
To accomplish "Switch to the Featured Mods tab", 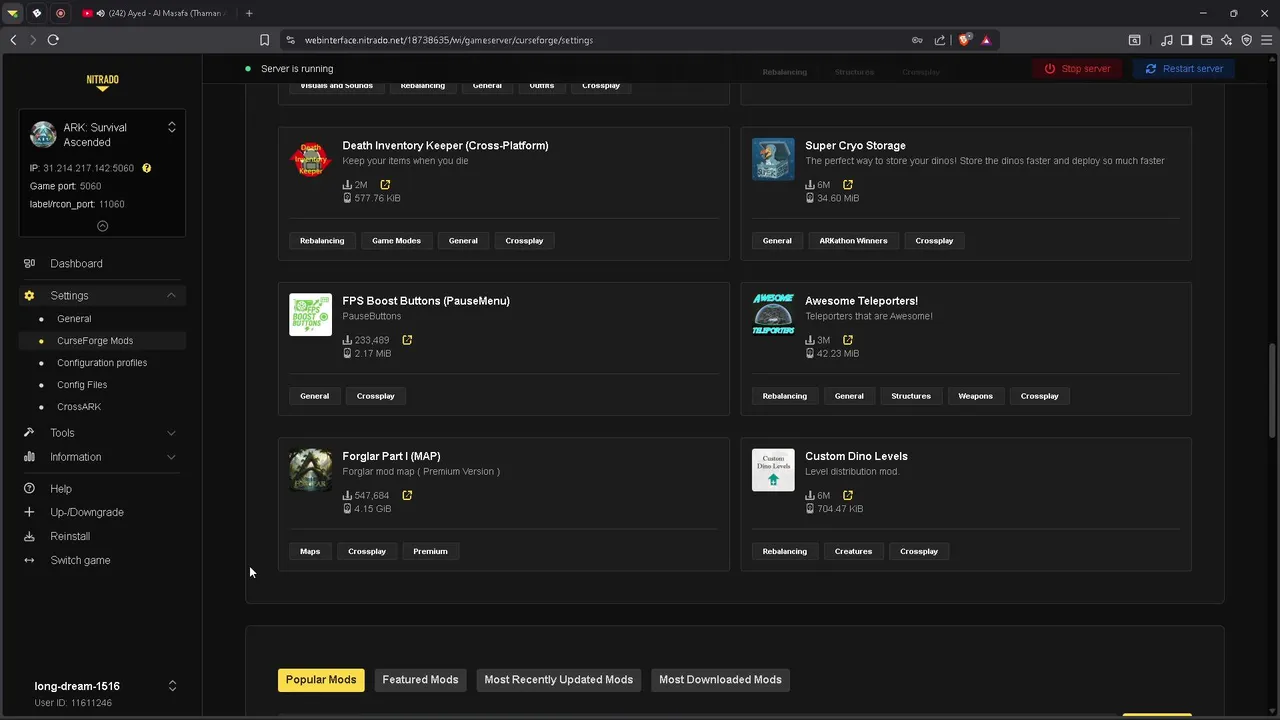I will [x=420, y=680].
